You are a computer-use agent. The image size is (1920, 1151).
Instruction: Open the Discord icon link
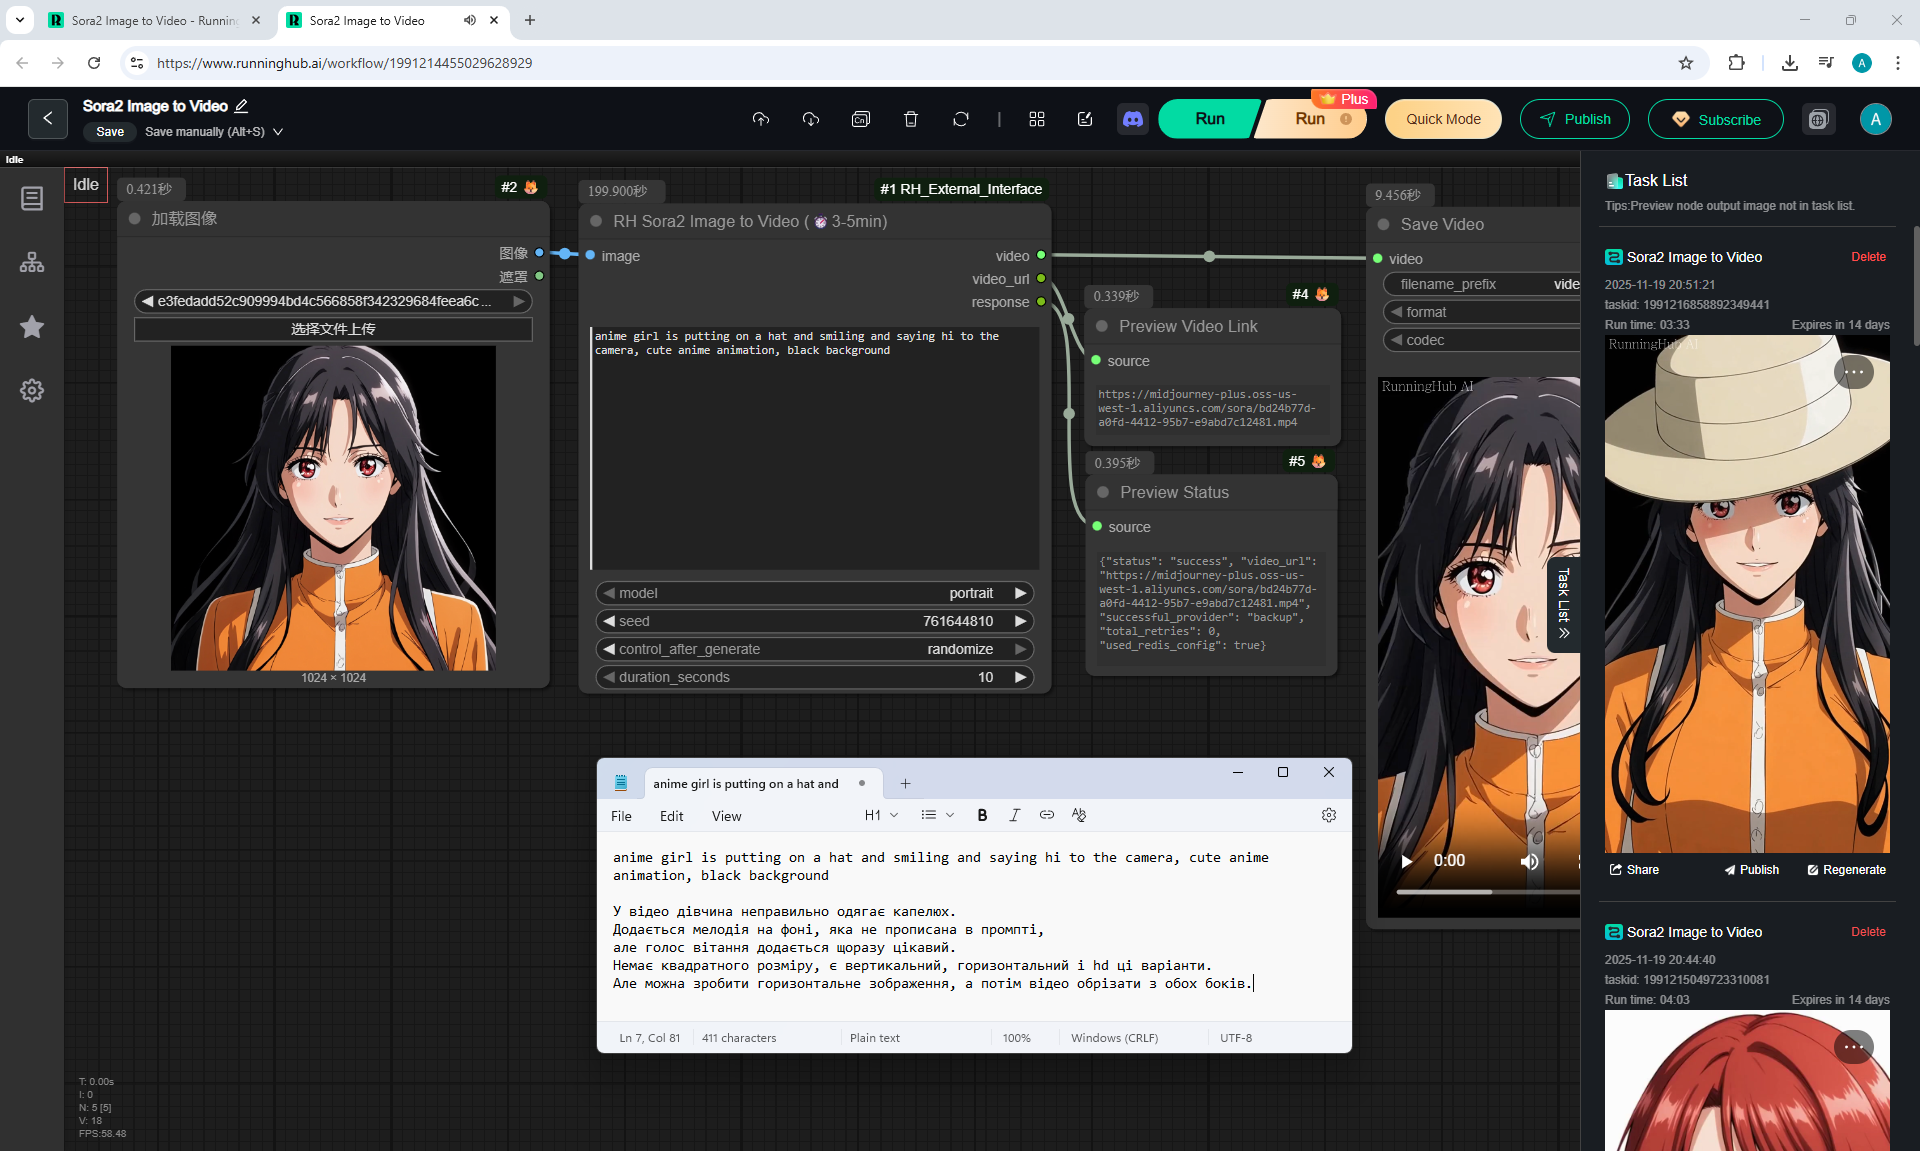(1132, 119)
